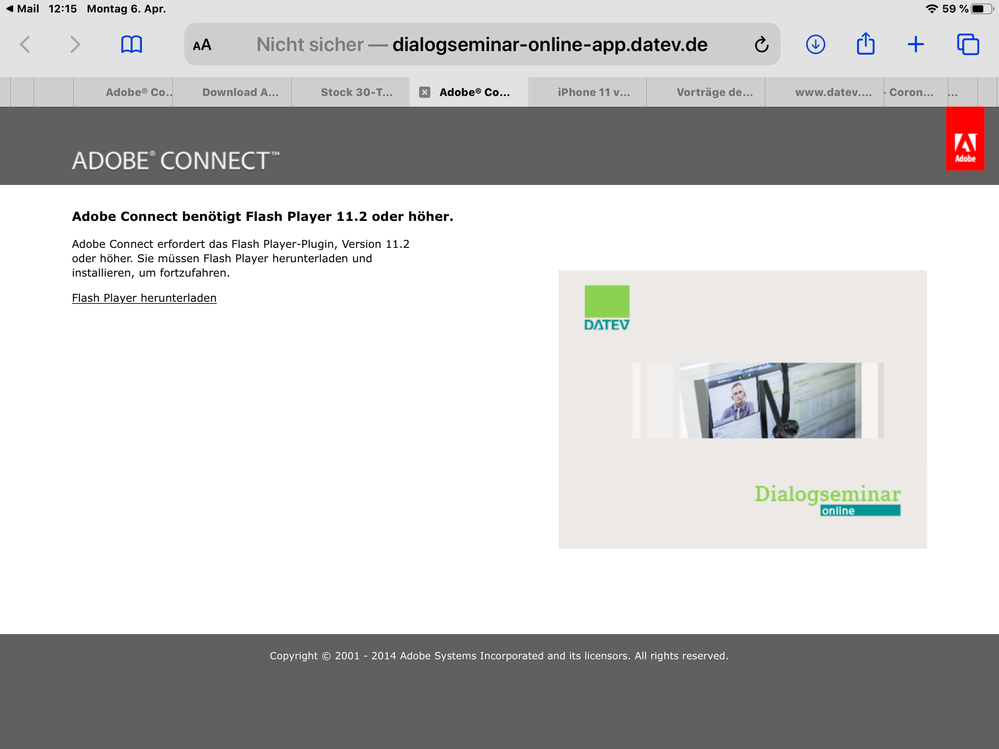
Task: Tap the address bar URL field
Action: click(x=482, y=45)
